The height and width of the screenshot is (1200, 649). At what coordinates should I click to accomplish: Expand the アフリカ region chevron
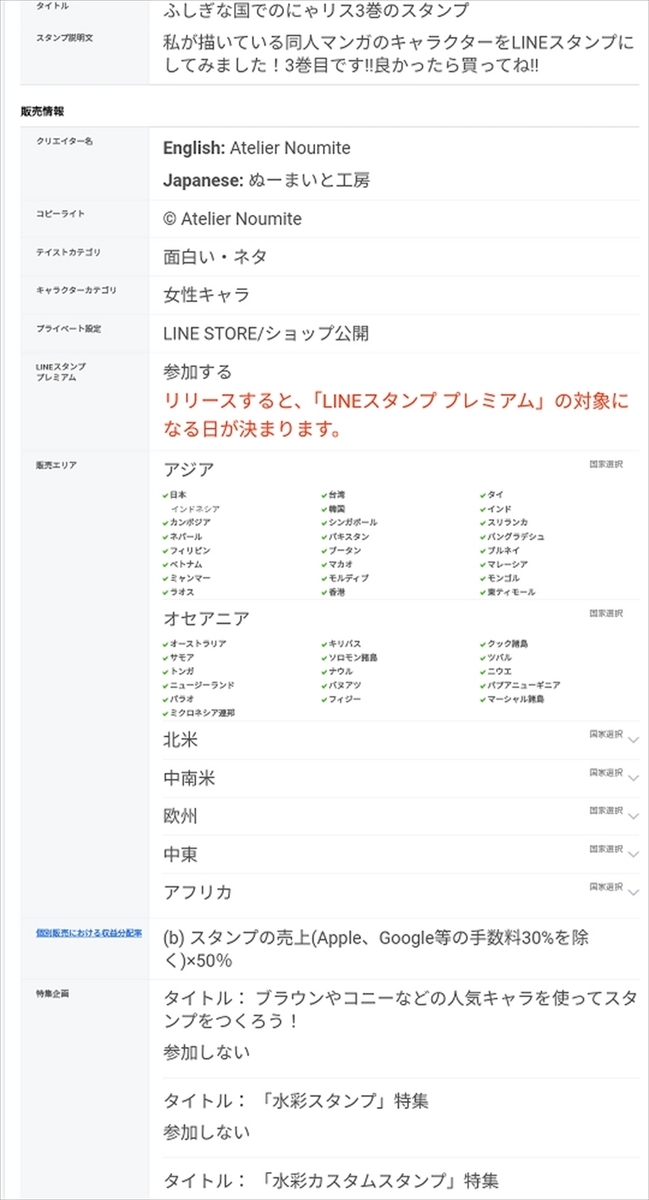click(633, 893)
